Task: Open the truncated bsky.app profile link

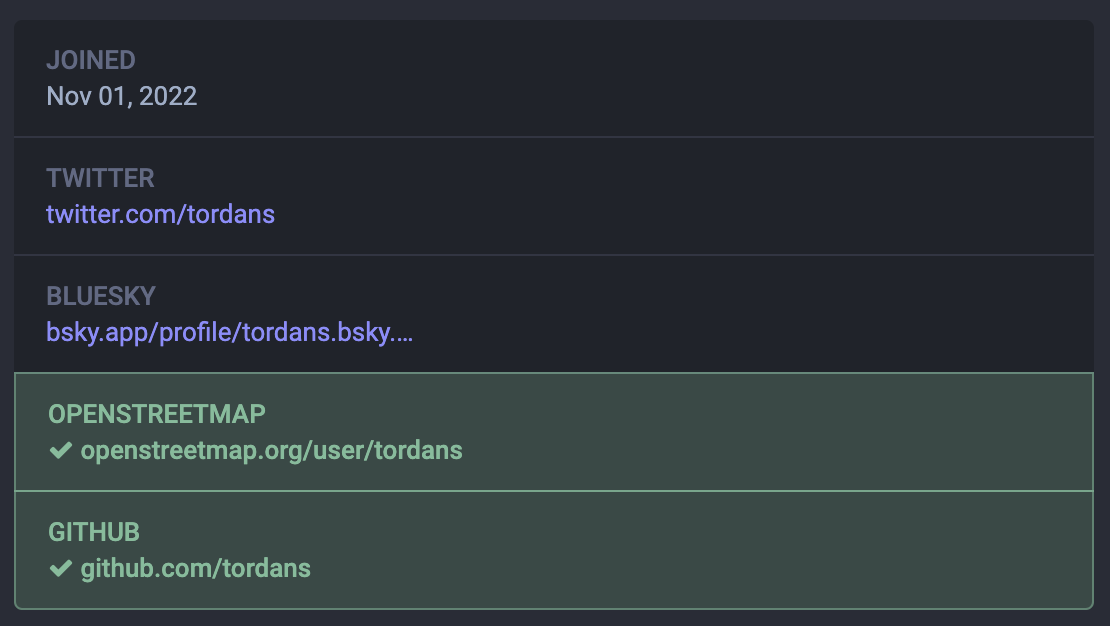Action: coord(229,332)
